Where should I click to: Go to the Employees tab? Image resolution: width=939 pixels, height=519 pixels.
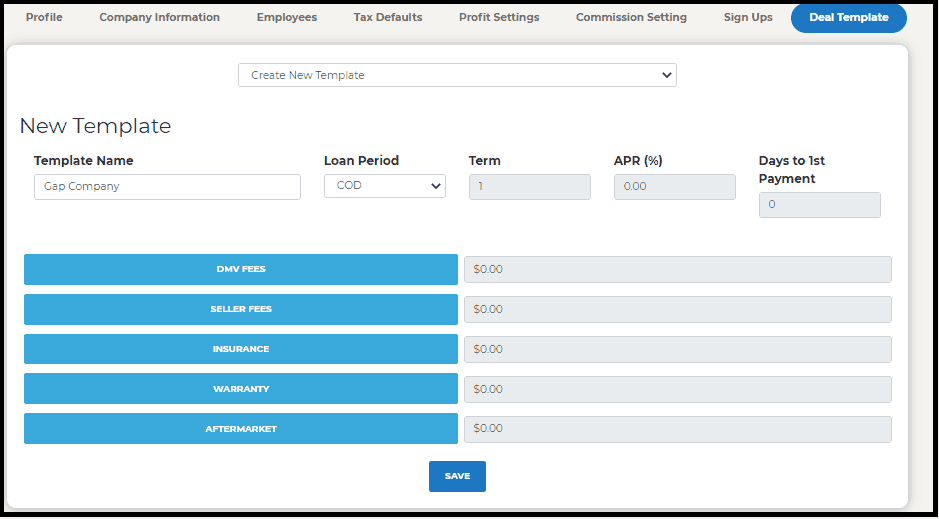(287, 17)
